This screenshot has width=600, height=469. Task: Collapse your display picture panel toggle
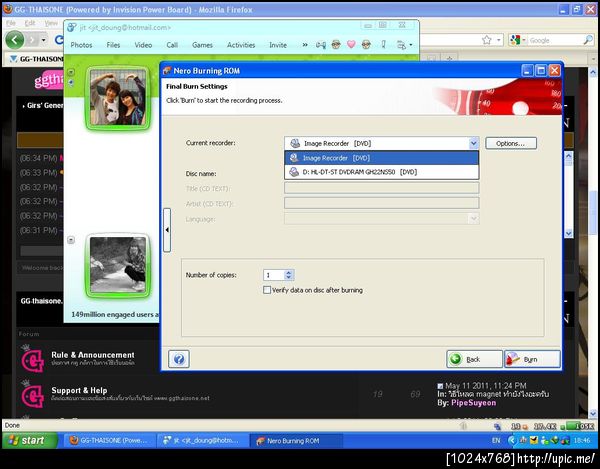71,240
